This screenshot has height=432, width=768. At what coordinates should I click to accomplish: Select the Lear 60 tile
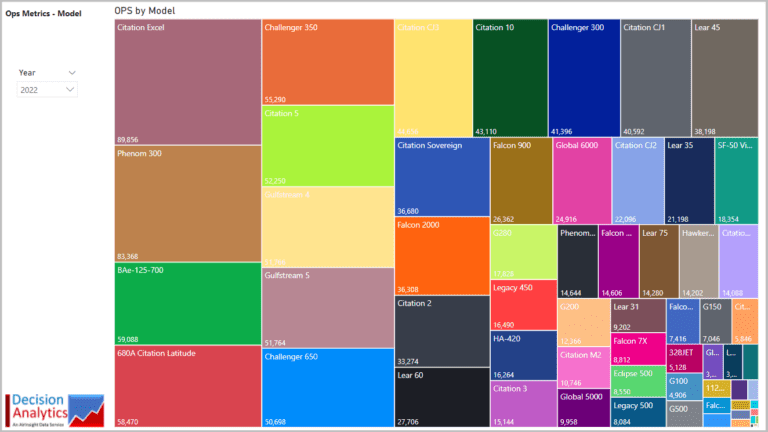pos(442,397)
